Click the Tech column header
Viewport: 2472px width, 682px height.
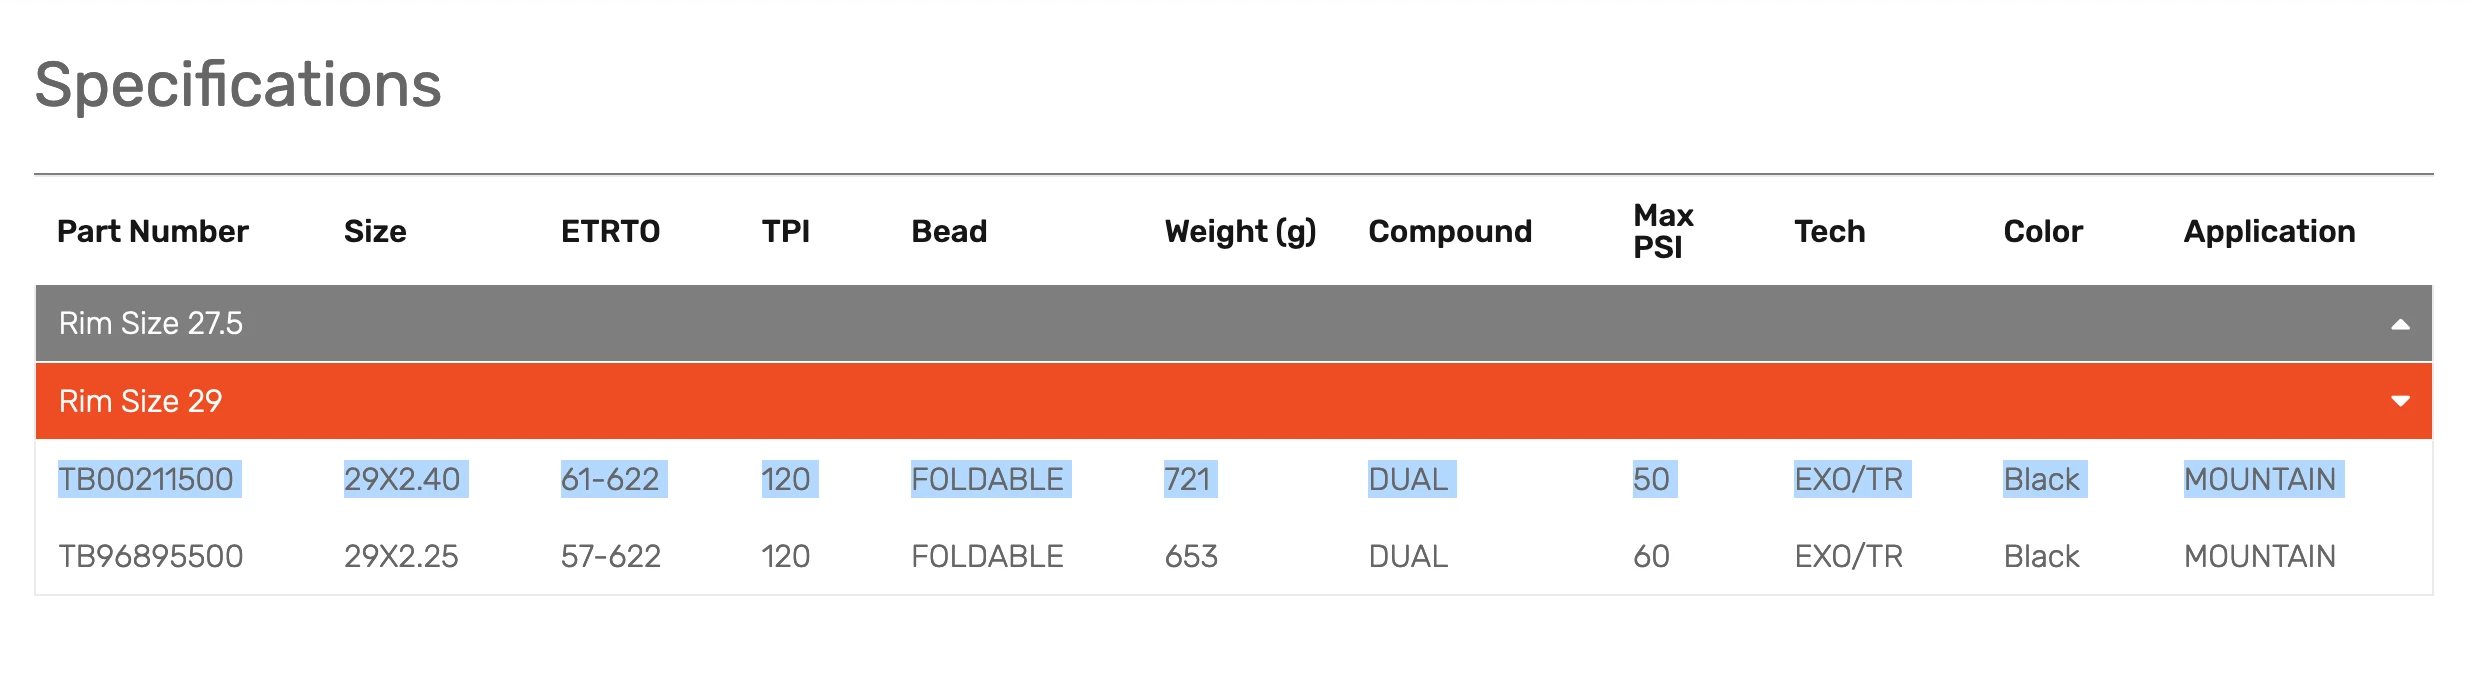(x=1829, y=231)
